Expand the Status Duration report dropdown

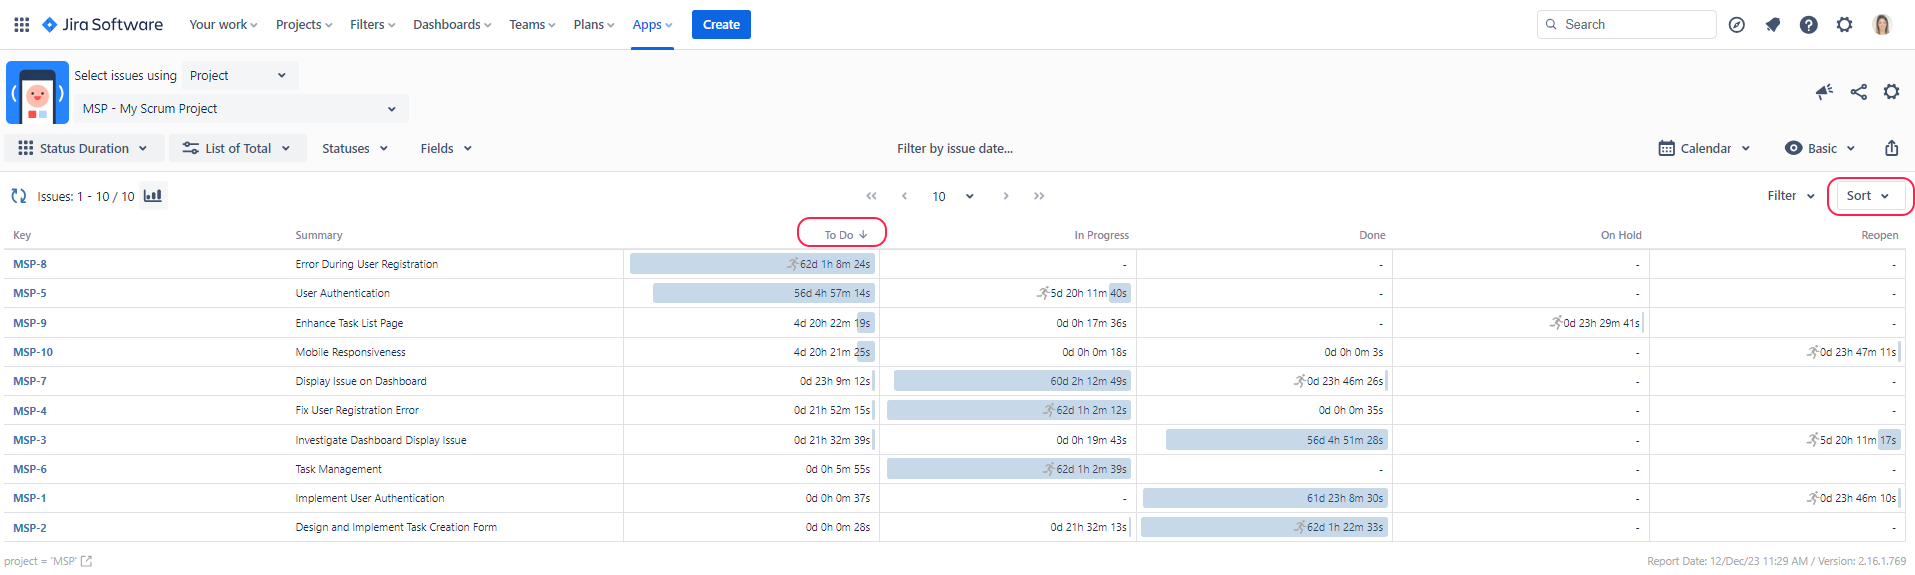pyautogui.click(x=84, y=148)
